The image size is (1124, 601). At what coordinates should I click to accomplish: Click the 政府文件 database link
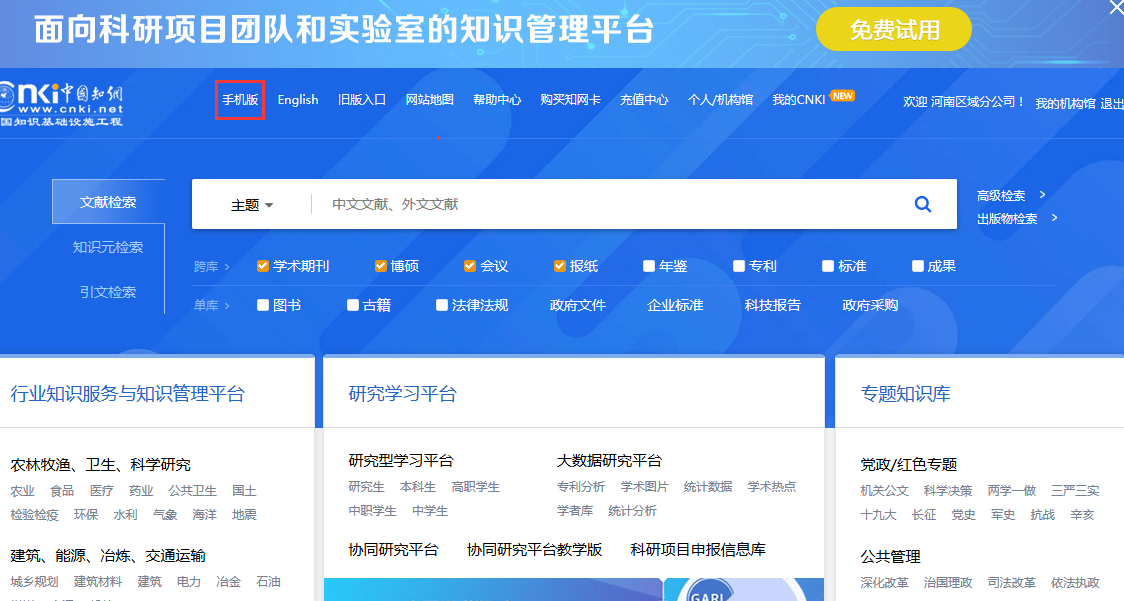tap(578, 305)
